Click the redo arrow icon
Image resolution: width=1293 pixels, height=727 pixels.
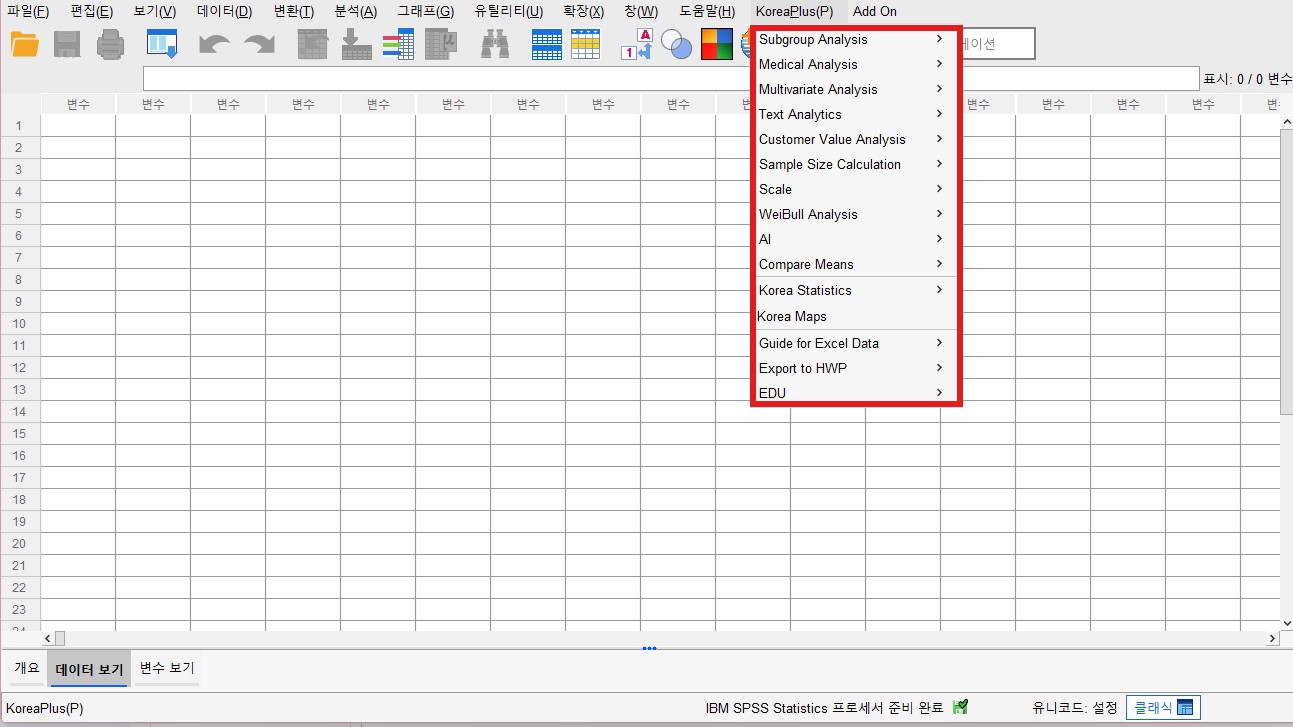pos(259,44)
